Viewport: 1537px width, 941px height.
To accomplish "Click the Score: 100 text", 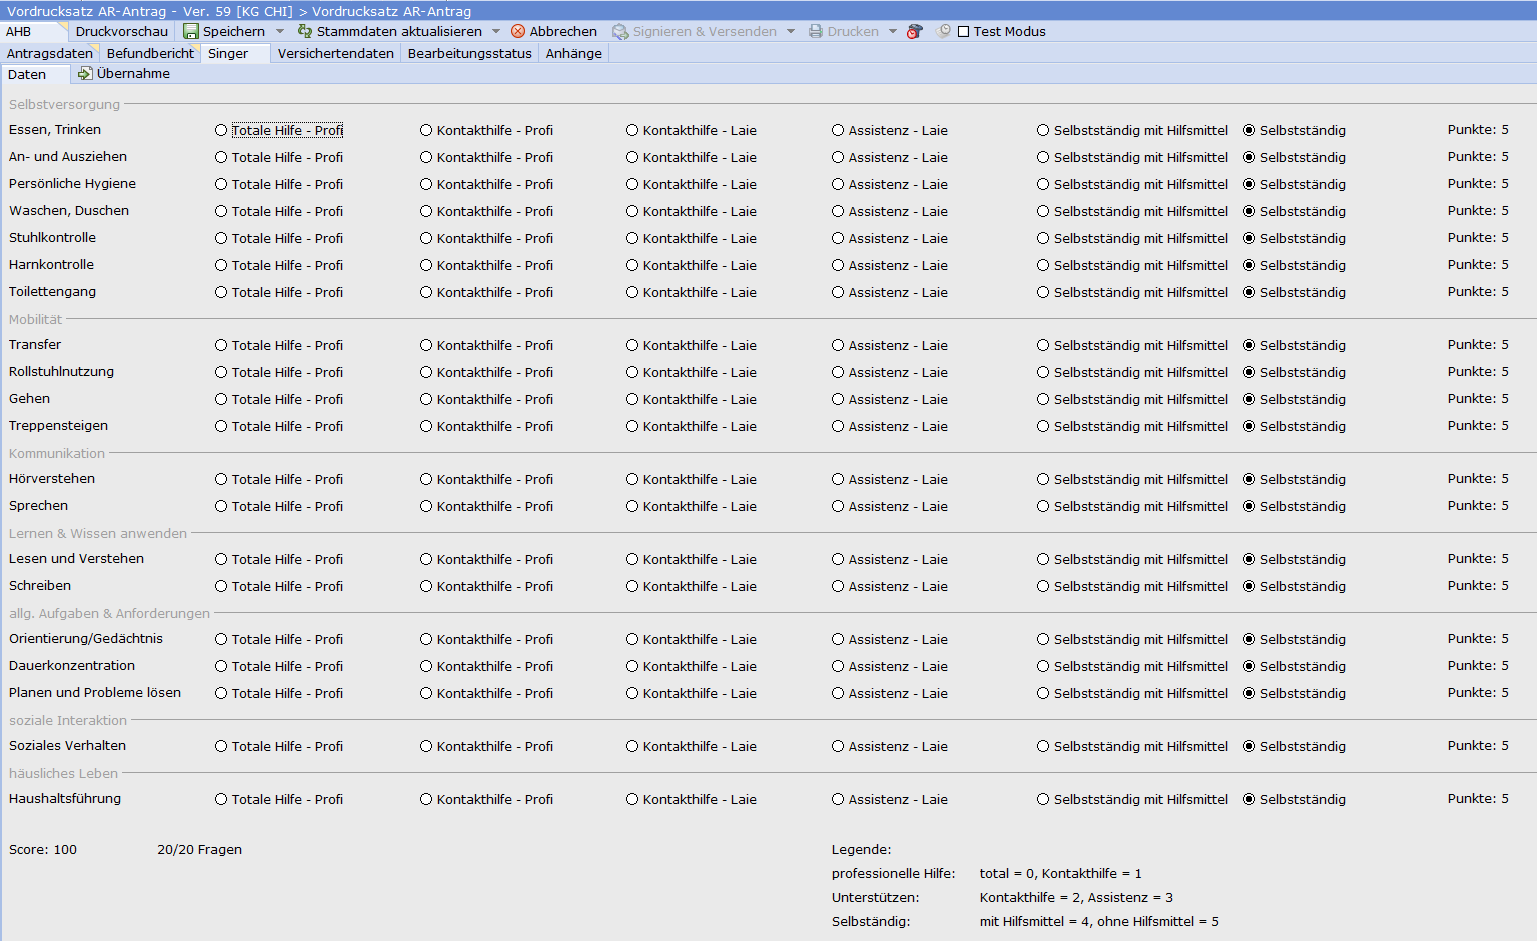I will pyautogui.click(x=43, y=850).
